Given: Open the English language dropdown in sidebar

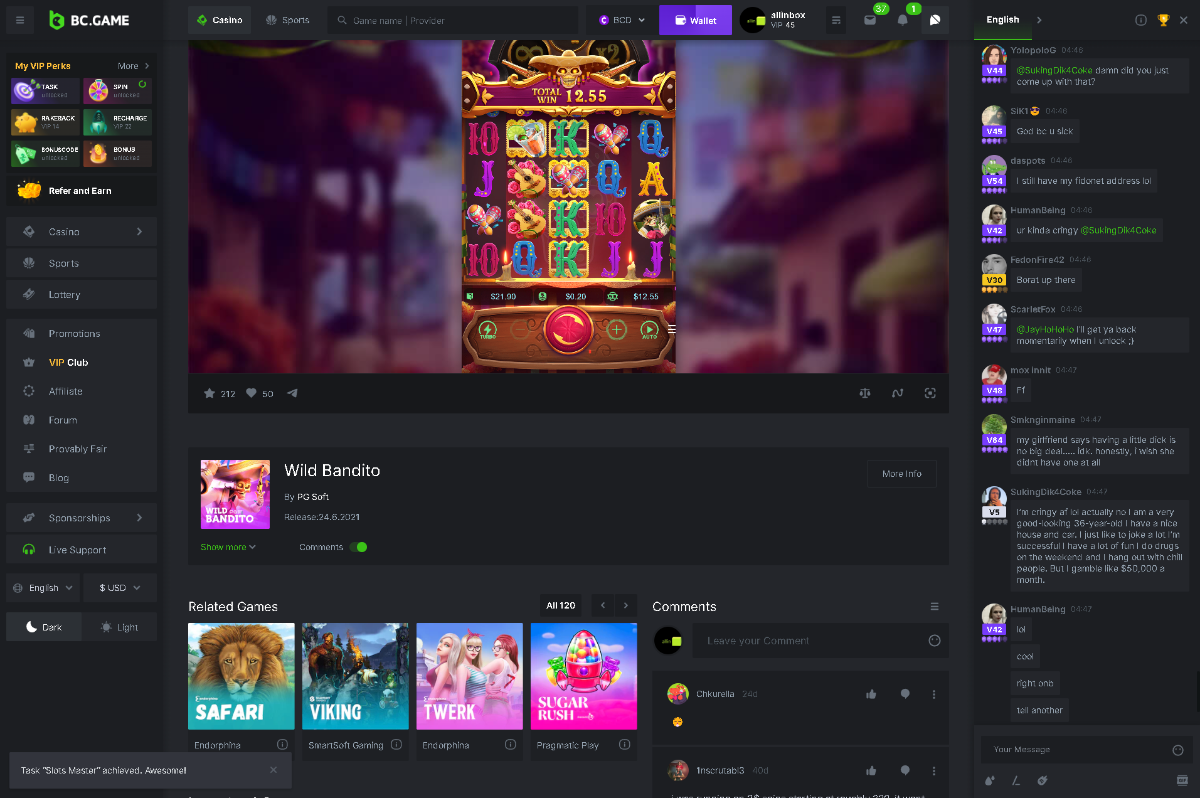Looking at the screenshot, I should (x=44, y=588).
